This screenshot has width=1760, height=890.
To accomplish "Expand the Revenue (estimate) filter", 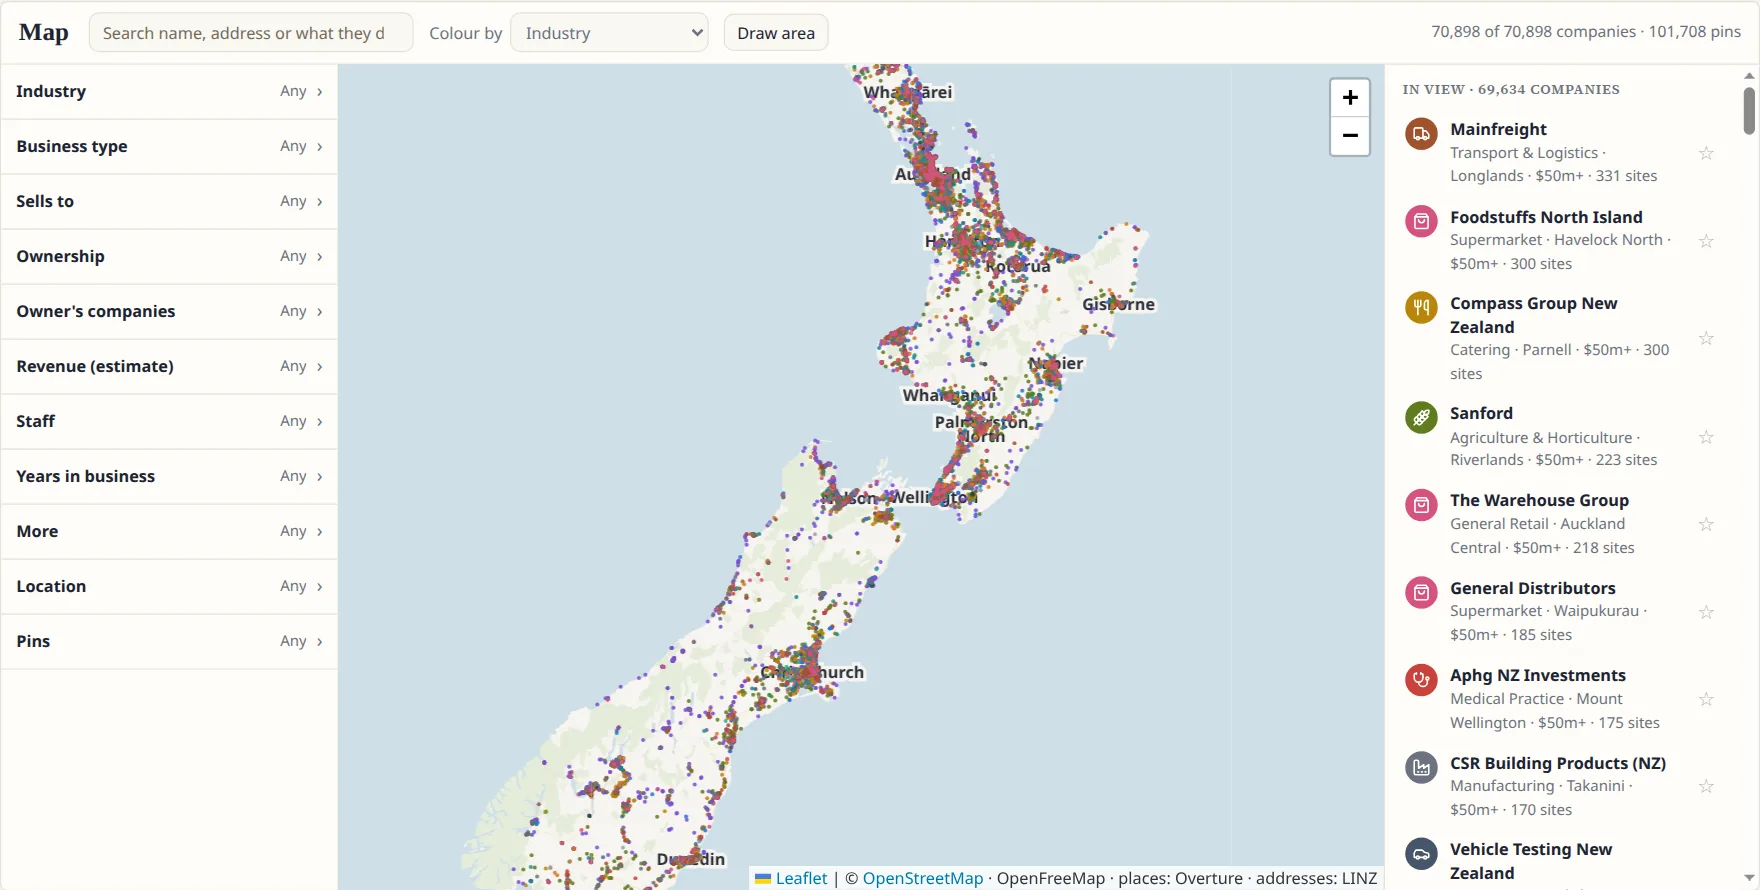I will [169, 367].
